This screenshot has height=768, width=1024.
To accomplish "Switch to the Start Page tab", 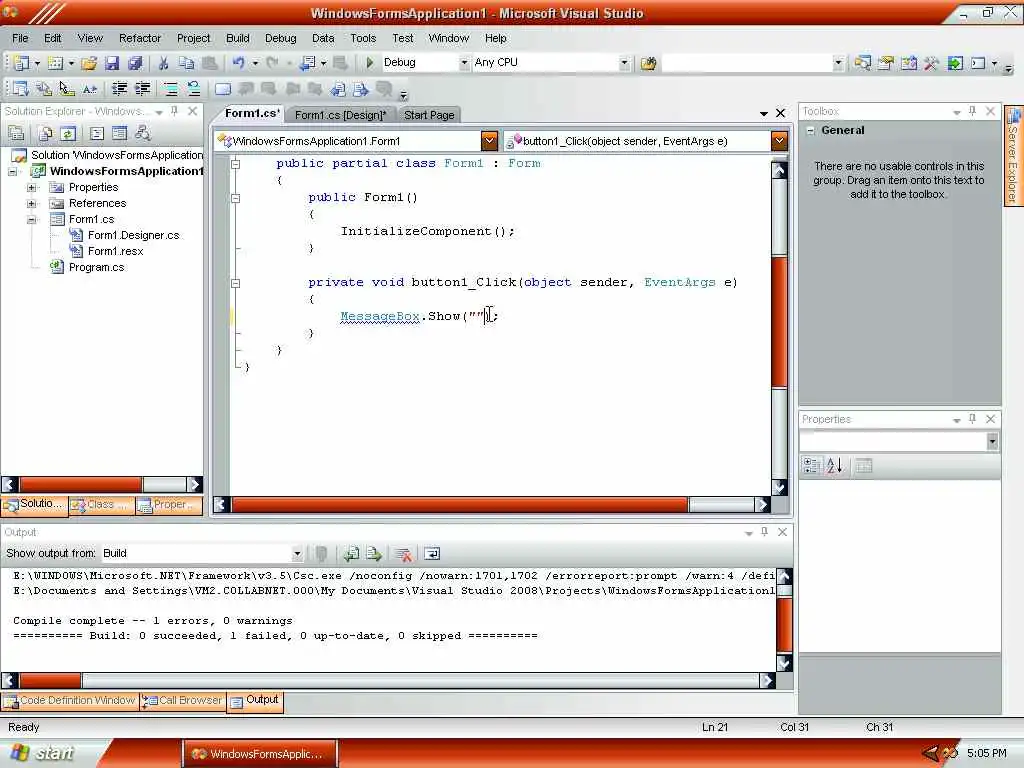I will [x=429, y=115].
